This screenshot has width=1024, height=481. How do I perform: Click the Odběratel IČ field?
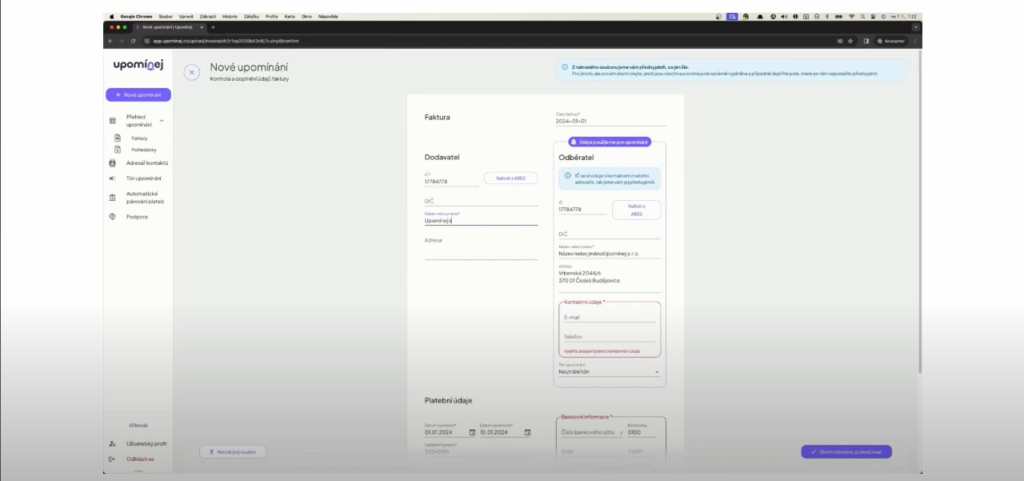tap(583, 208)
